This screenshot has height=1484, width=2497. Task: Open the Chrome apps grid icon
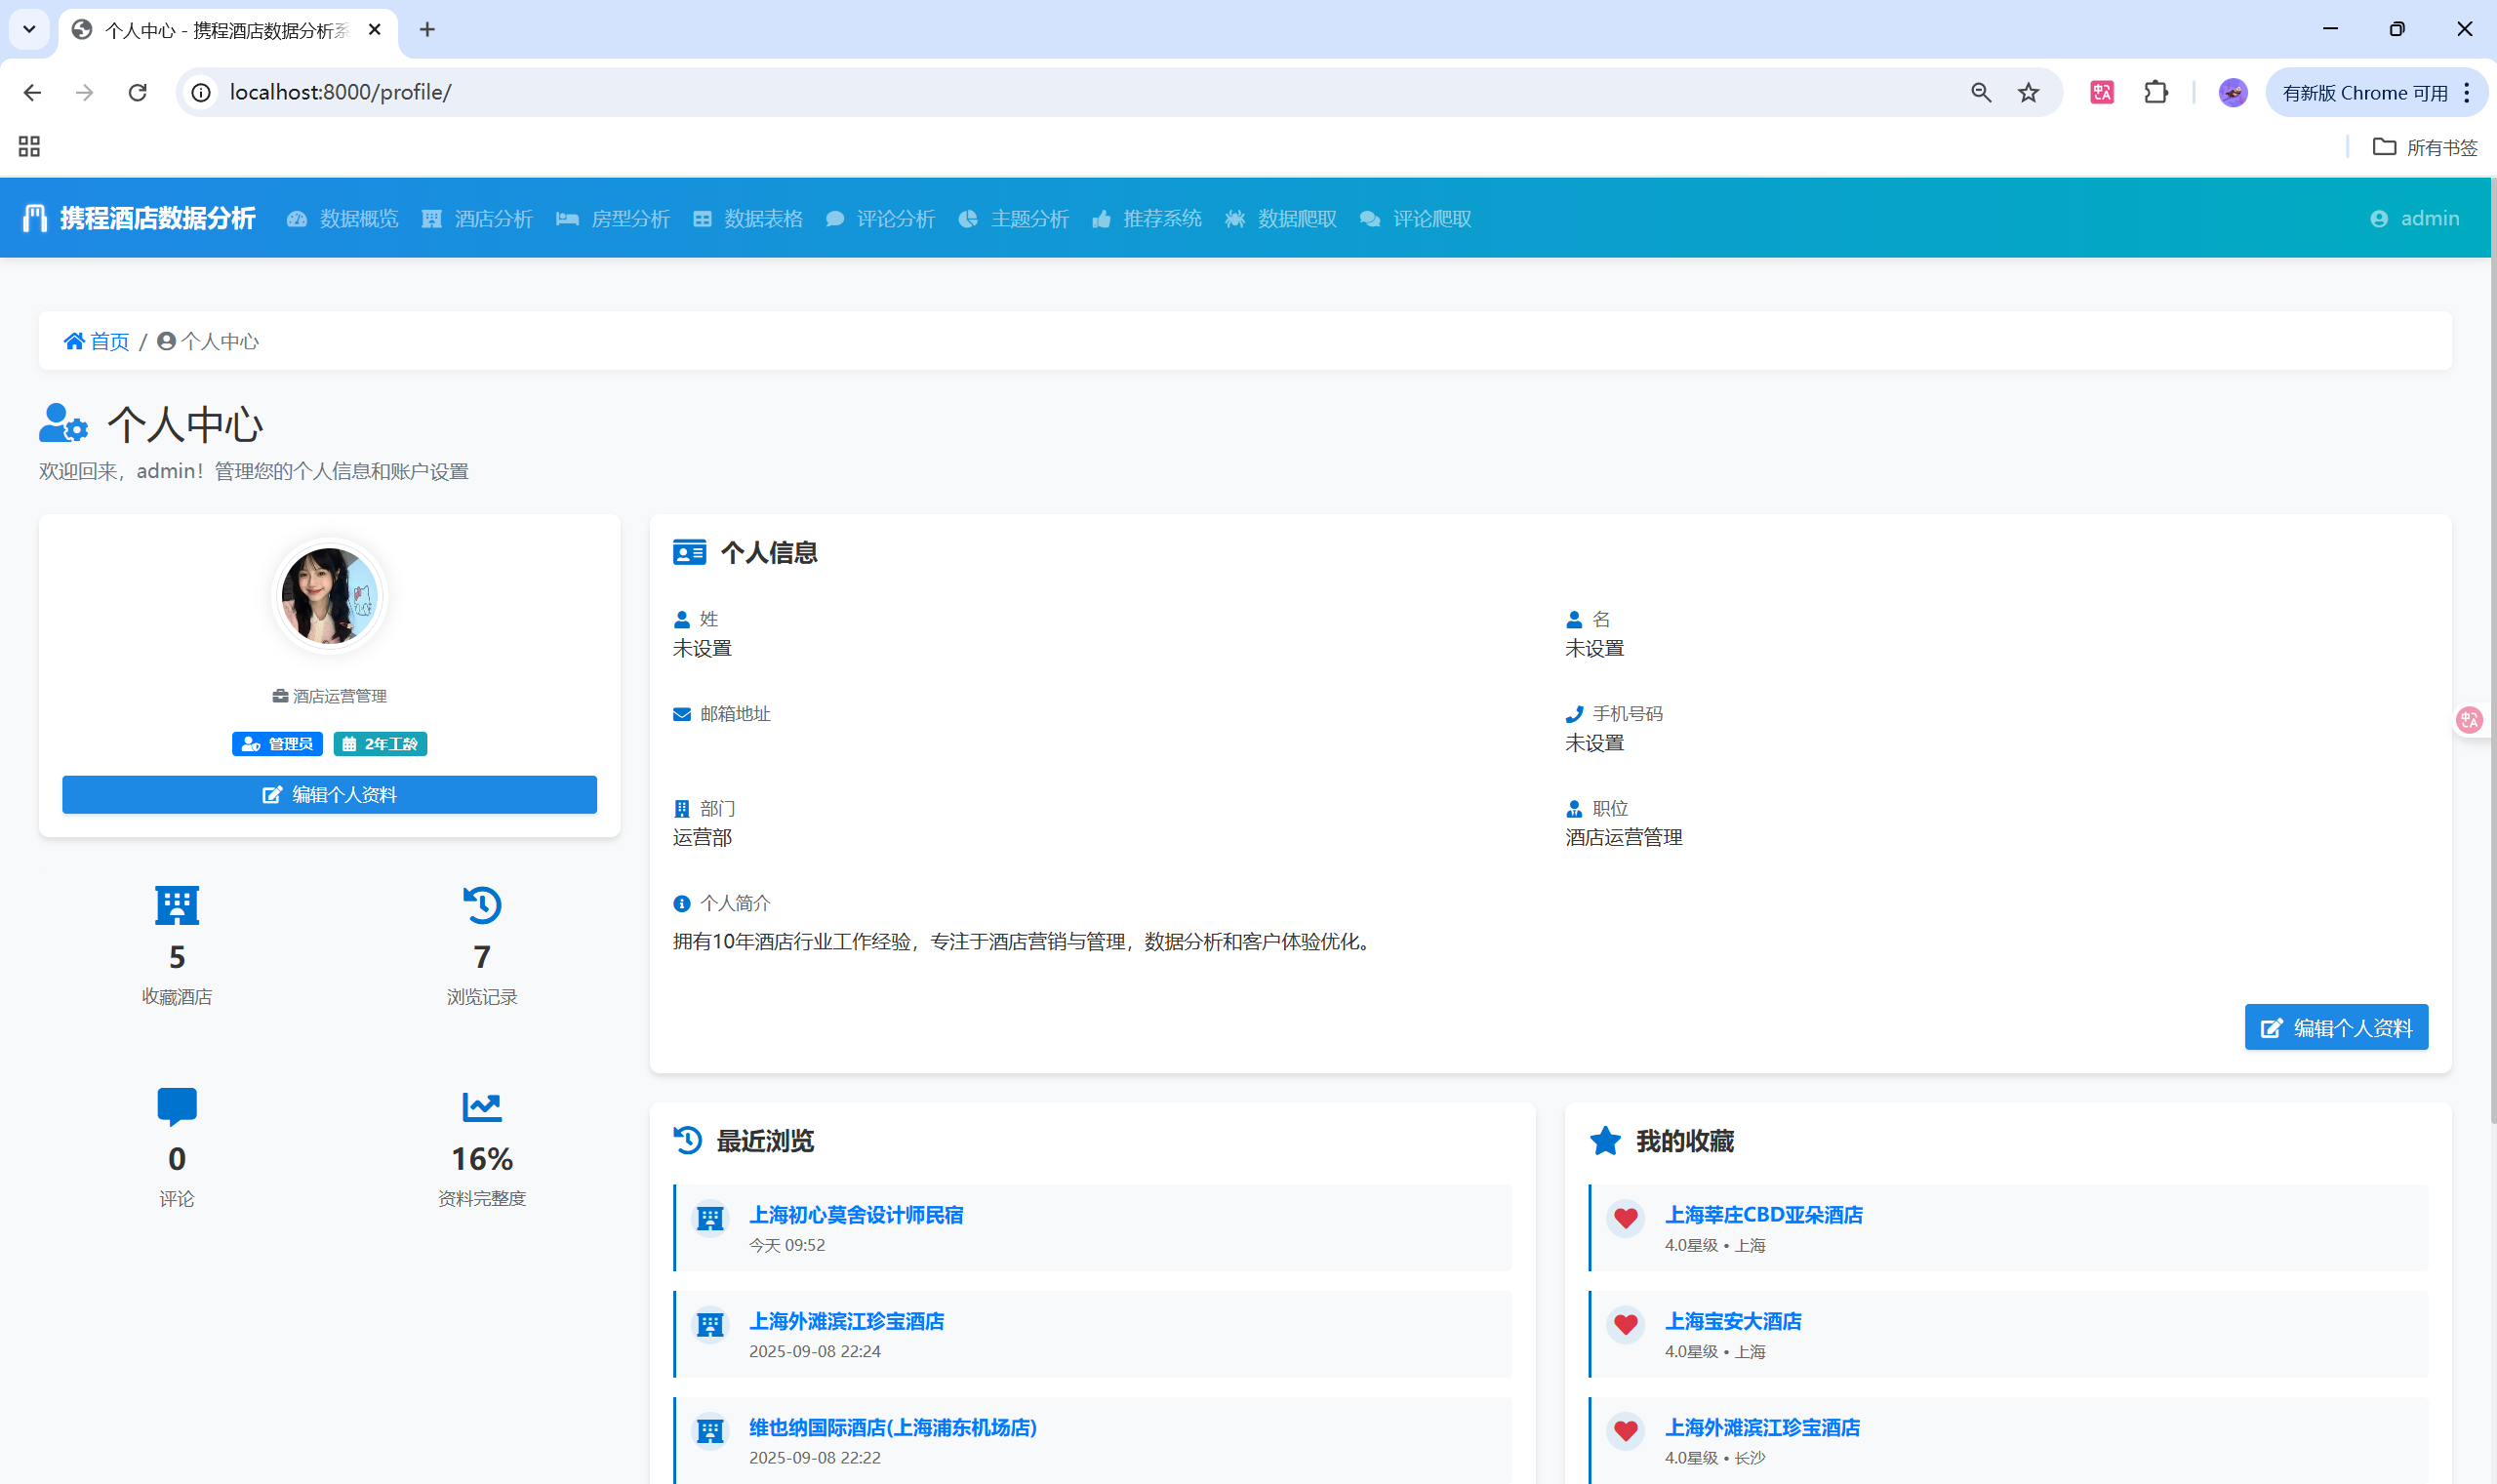[29, 147]
